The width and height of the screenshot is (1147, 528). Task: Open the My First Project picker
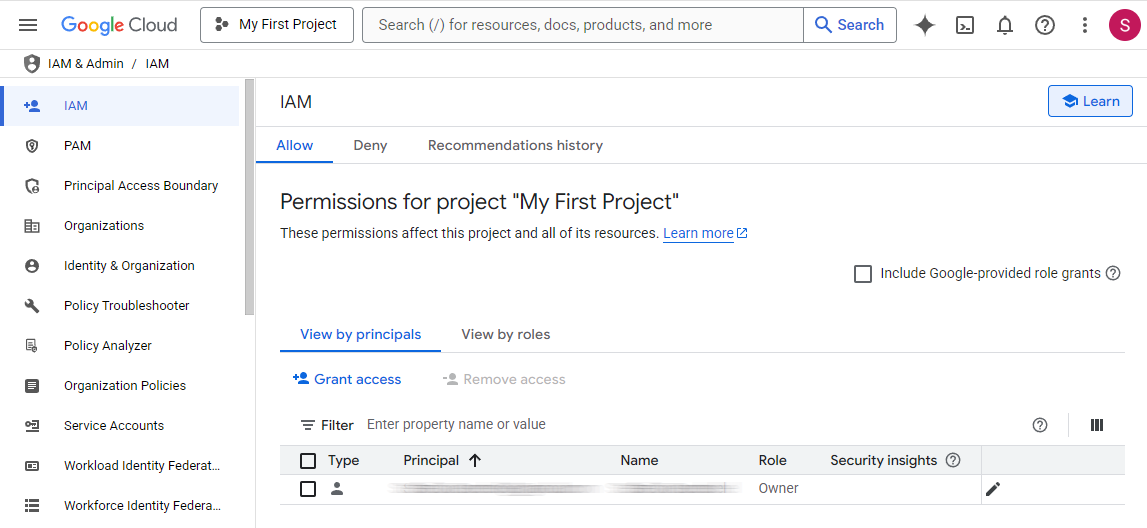[277, 25]
